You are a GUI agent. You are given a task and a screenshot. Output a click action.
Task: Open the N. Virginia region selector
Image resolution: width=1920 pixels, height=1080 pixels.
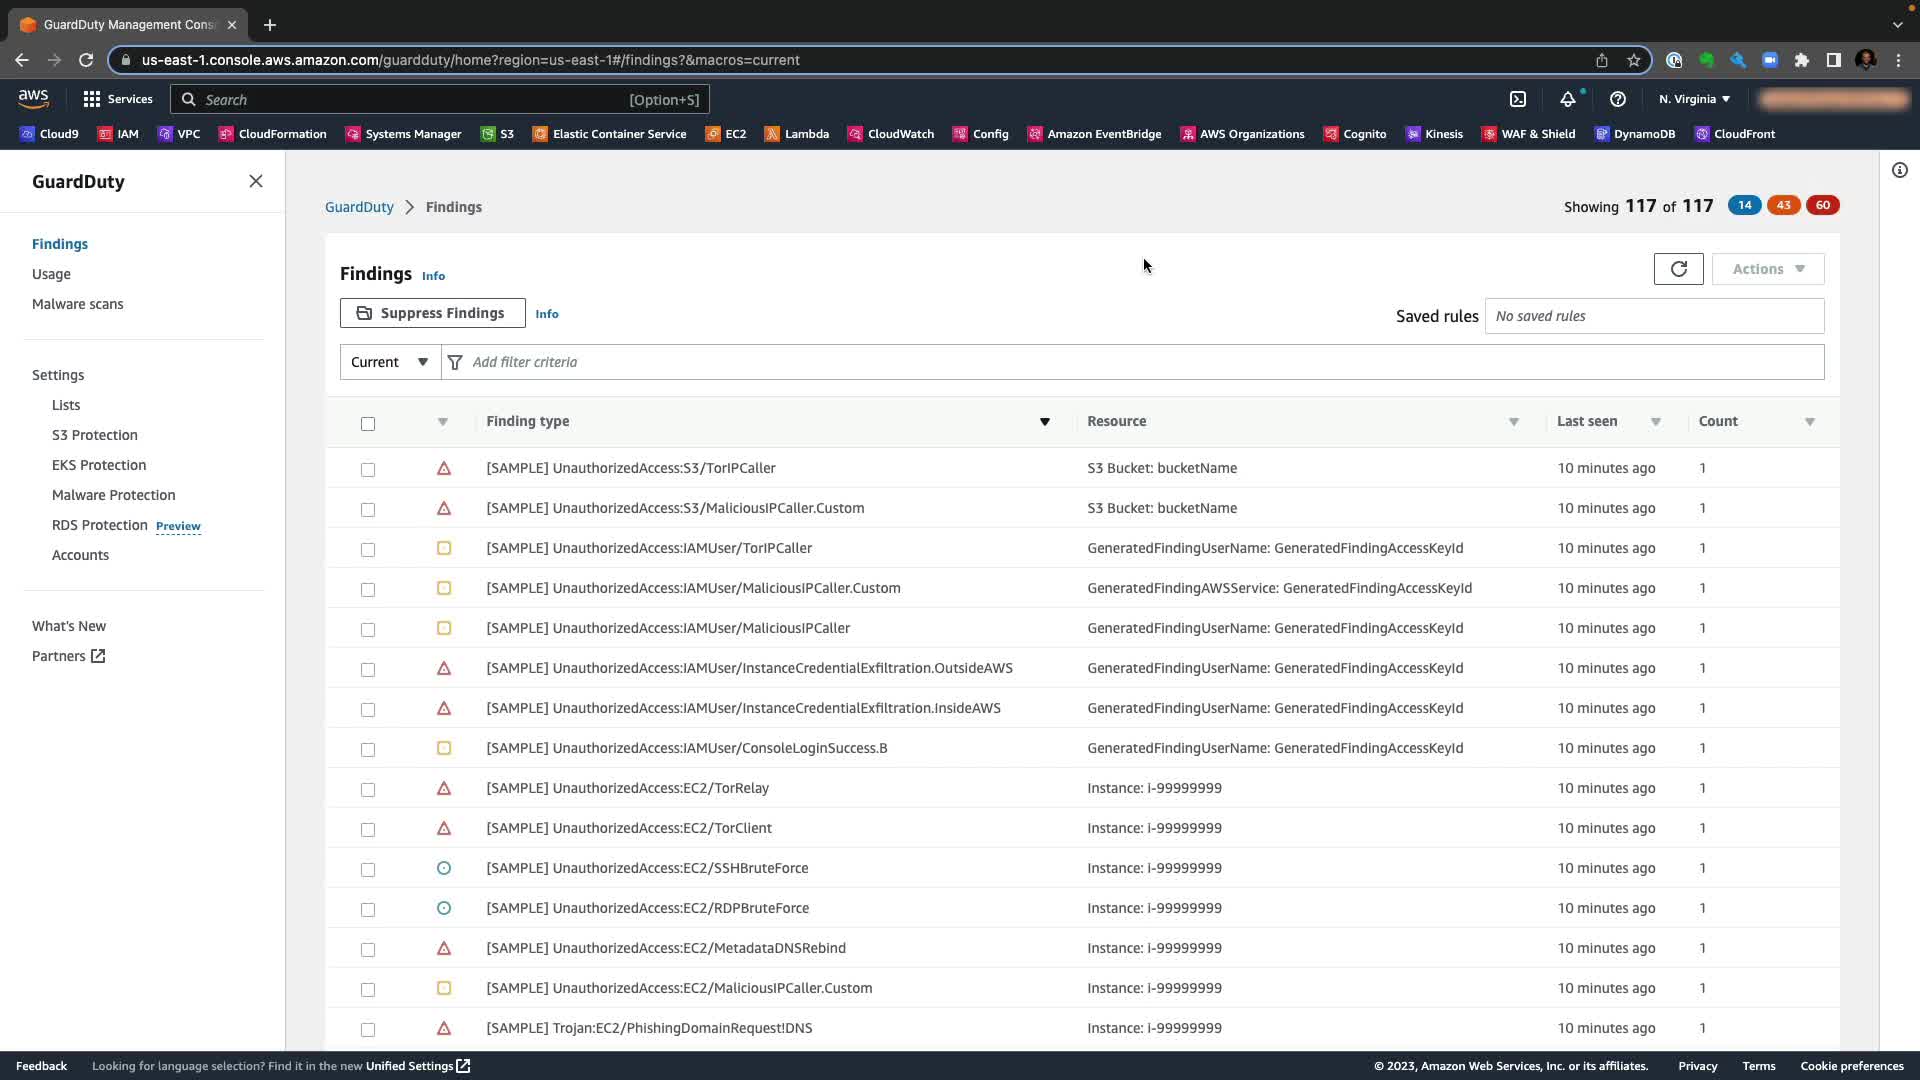(x=1694, y=99)
